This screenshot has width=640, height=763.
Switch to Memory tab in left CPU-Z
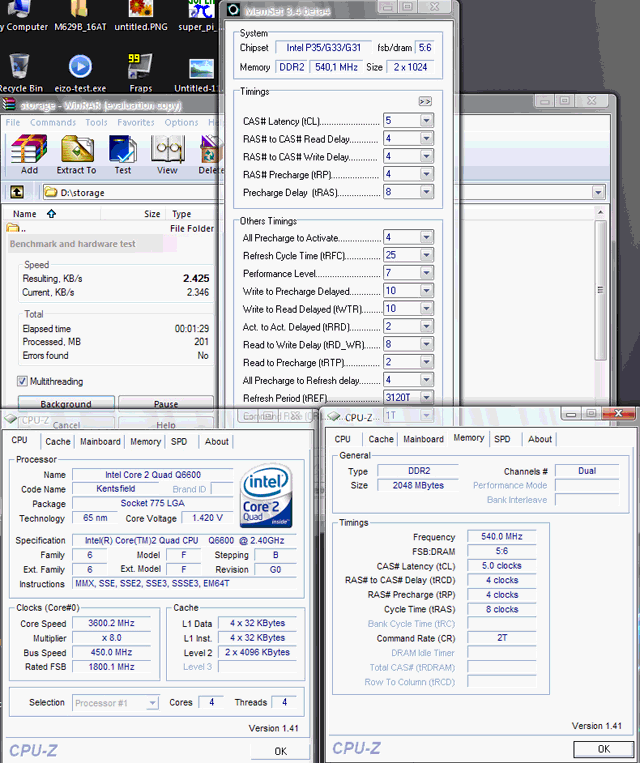145,441
